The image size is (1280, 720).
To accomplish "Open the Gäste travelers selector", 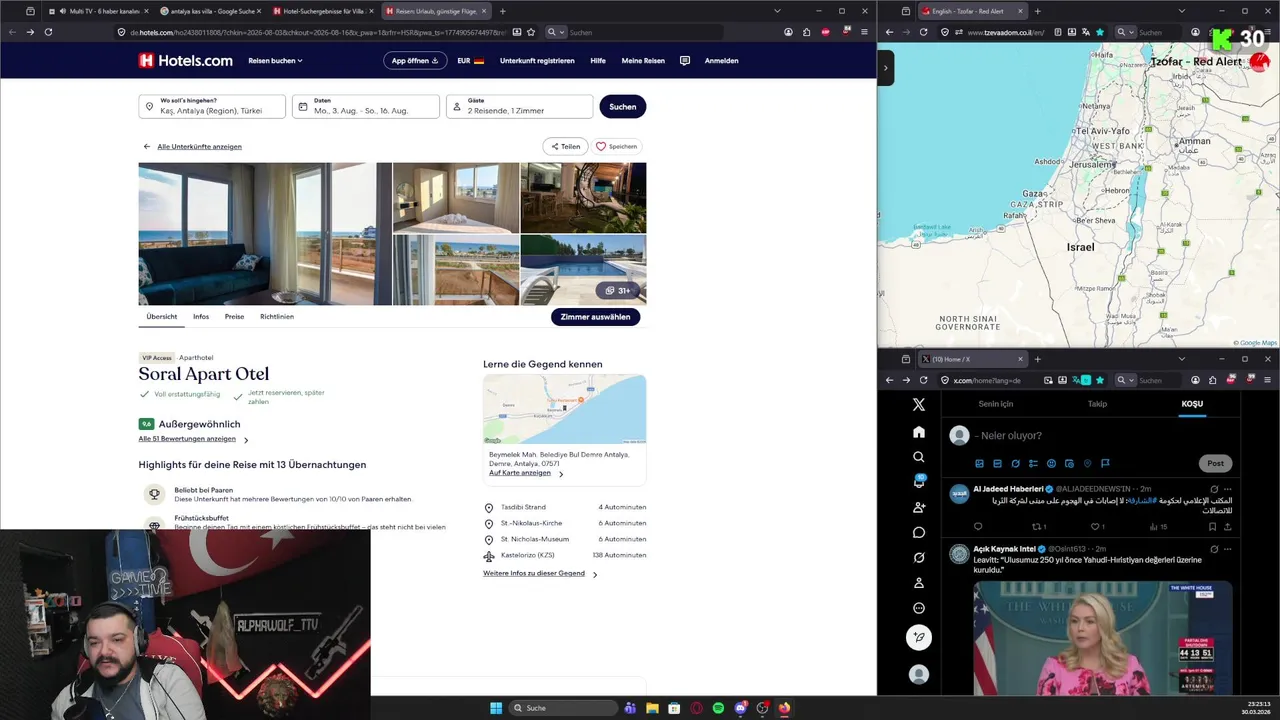I will click(x=519, y=106).
